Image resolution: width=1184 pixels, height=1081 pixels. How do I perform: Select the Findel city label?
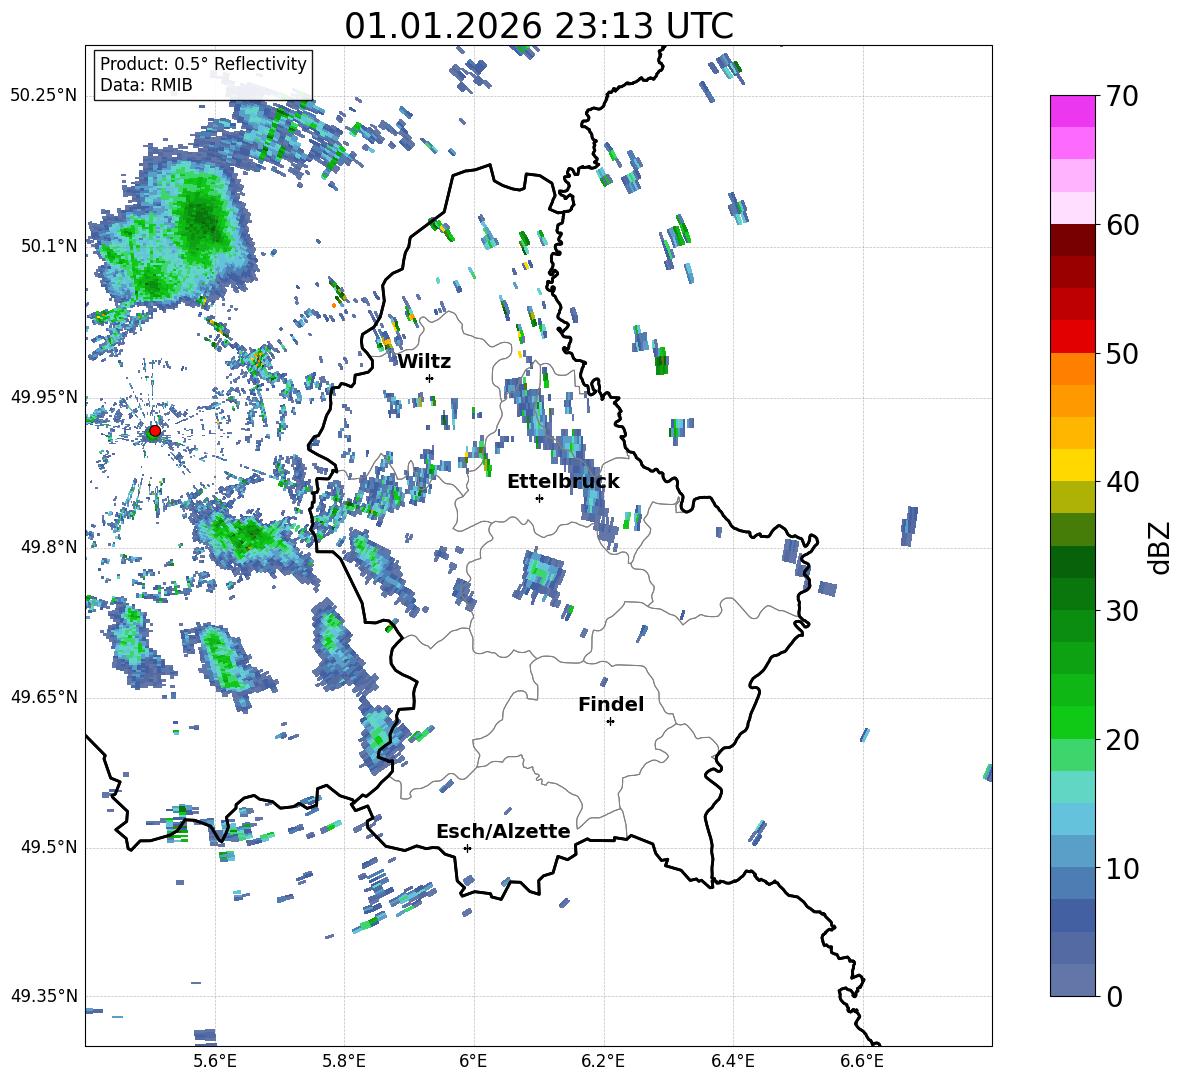pyautogui.click(x=611, y=704)
